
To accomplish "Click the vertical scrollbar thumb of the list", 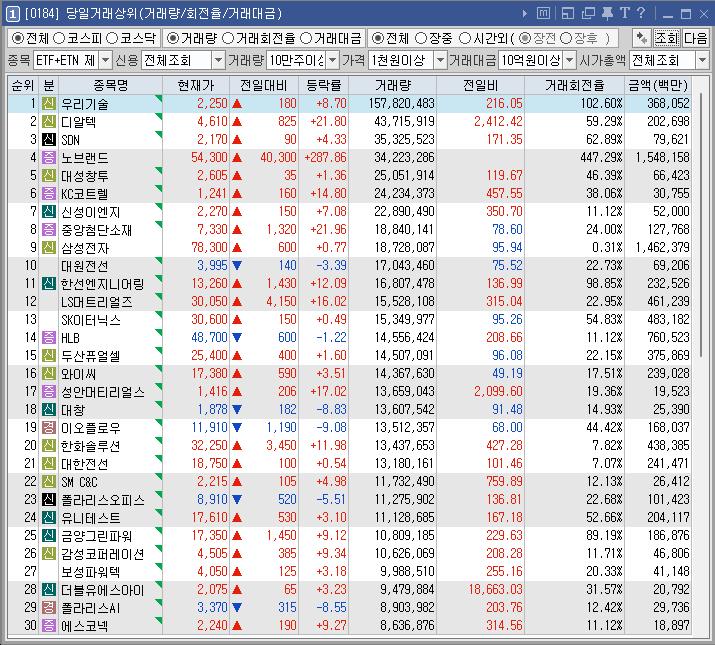I will pyautogui.click(x=701, y=226).
